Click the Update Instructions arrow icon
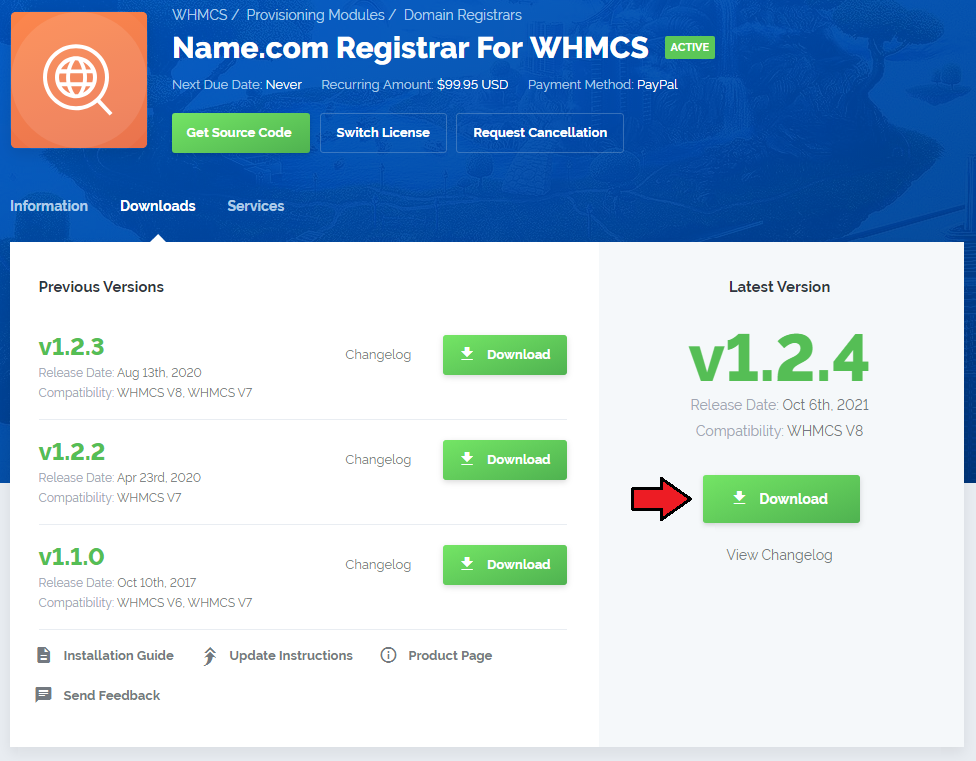 tap(210, 656)
